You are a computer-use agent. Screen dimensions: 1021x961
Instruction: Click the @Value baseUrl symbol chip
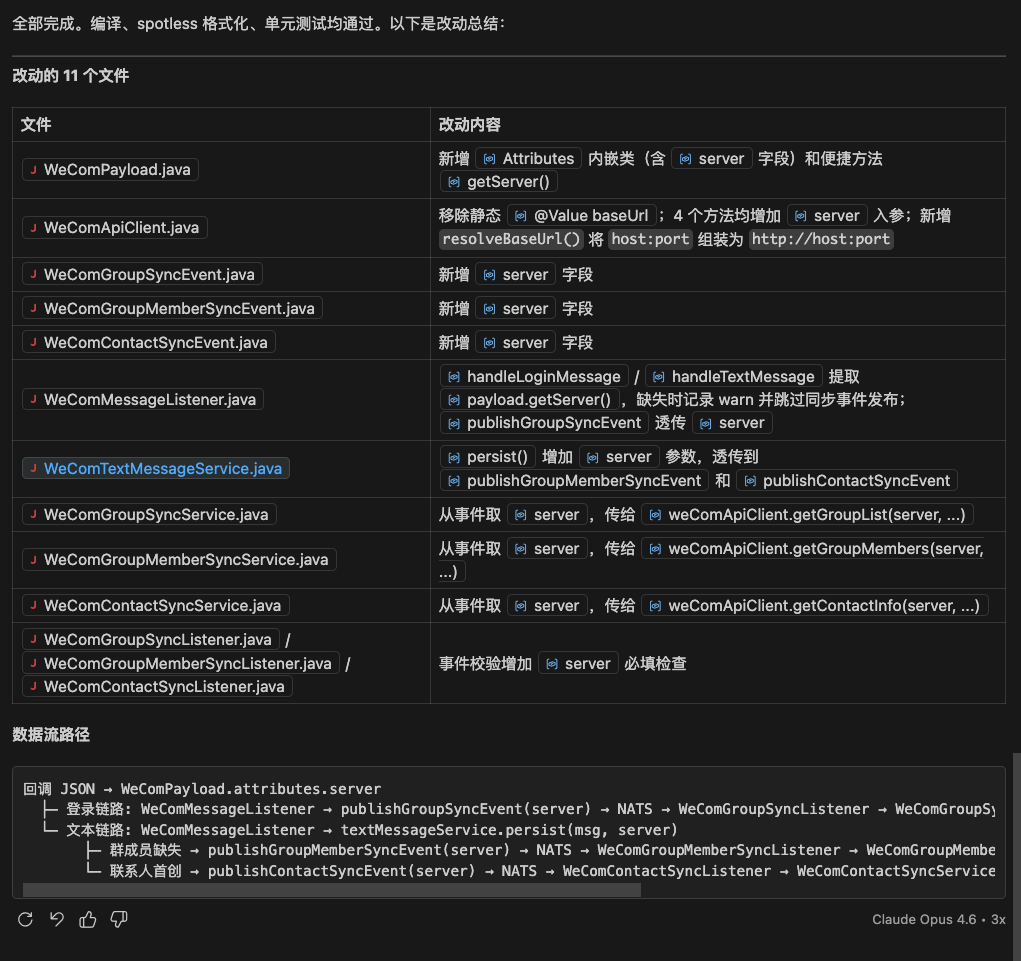point(581,216)
